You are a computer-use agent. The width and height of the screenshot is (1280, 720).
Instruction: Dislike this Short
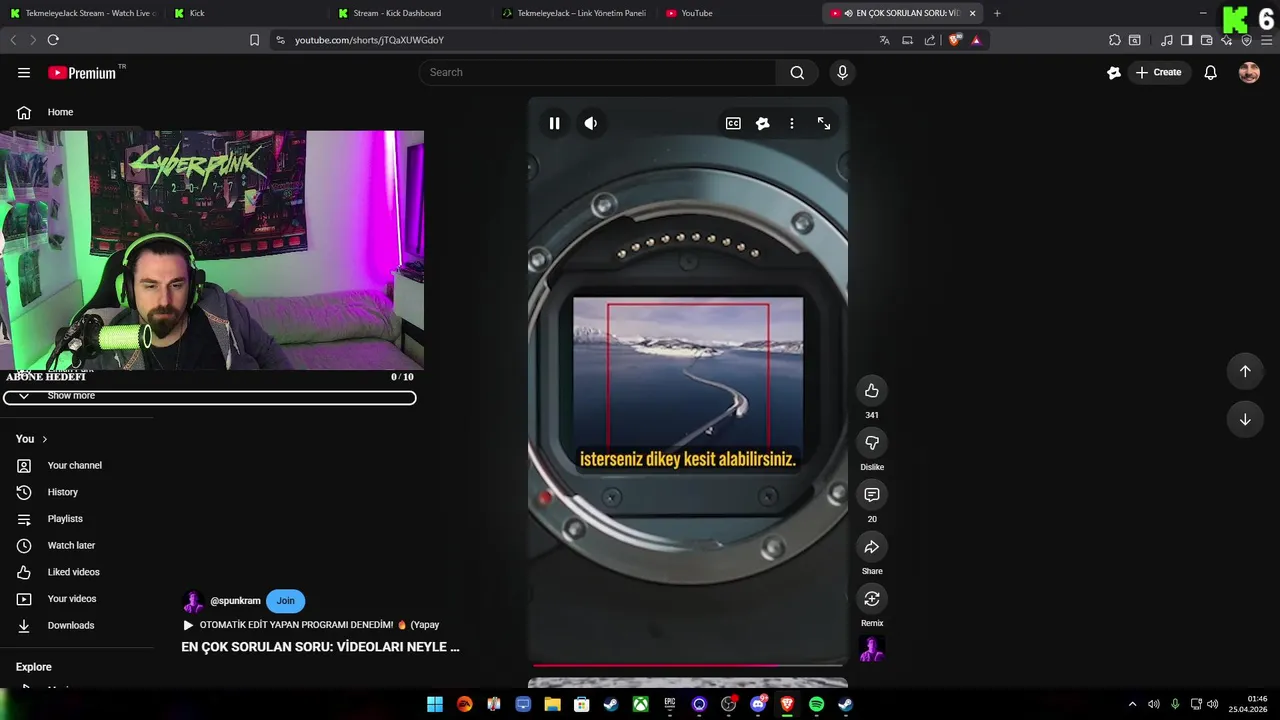point(872,442)
